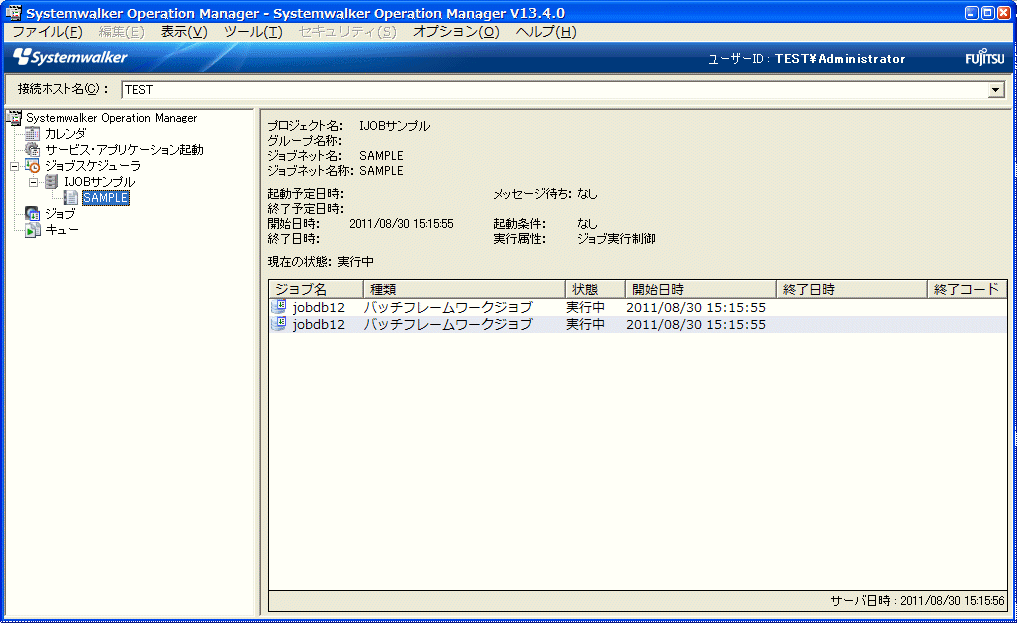Sort by the 終了コード column header
The width and height of the screenshot is (1017, 623).
pyautogui.click(x=966, y=289)
